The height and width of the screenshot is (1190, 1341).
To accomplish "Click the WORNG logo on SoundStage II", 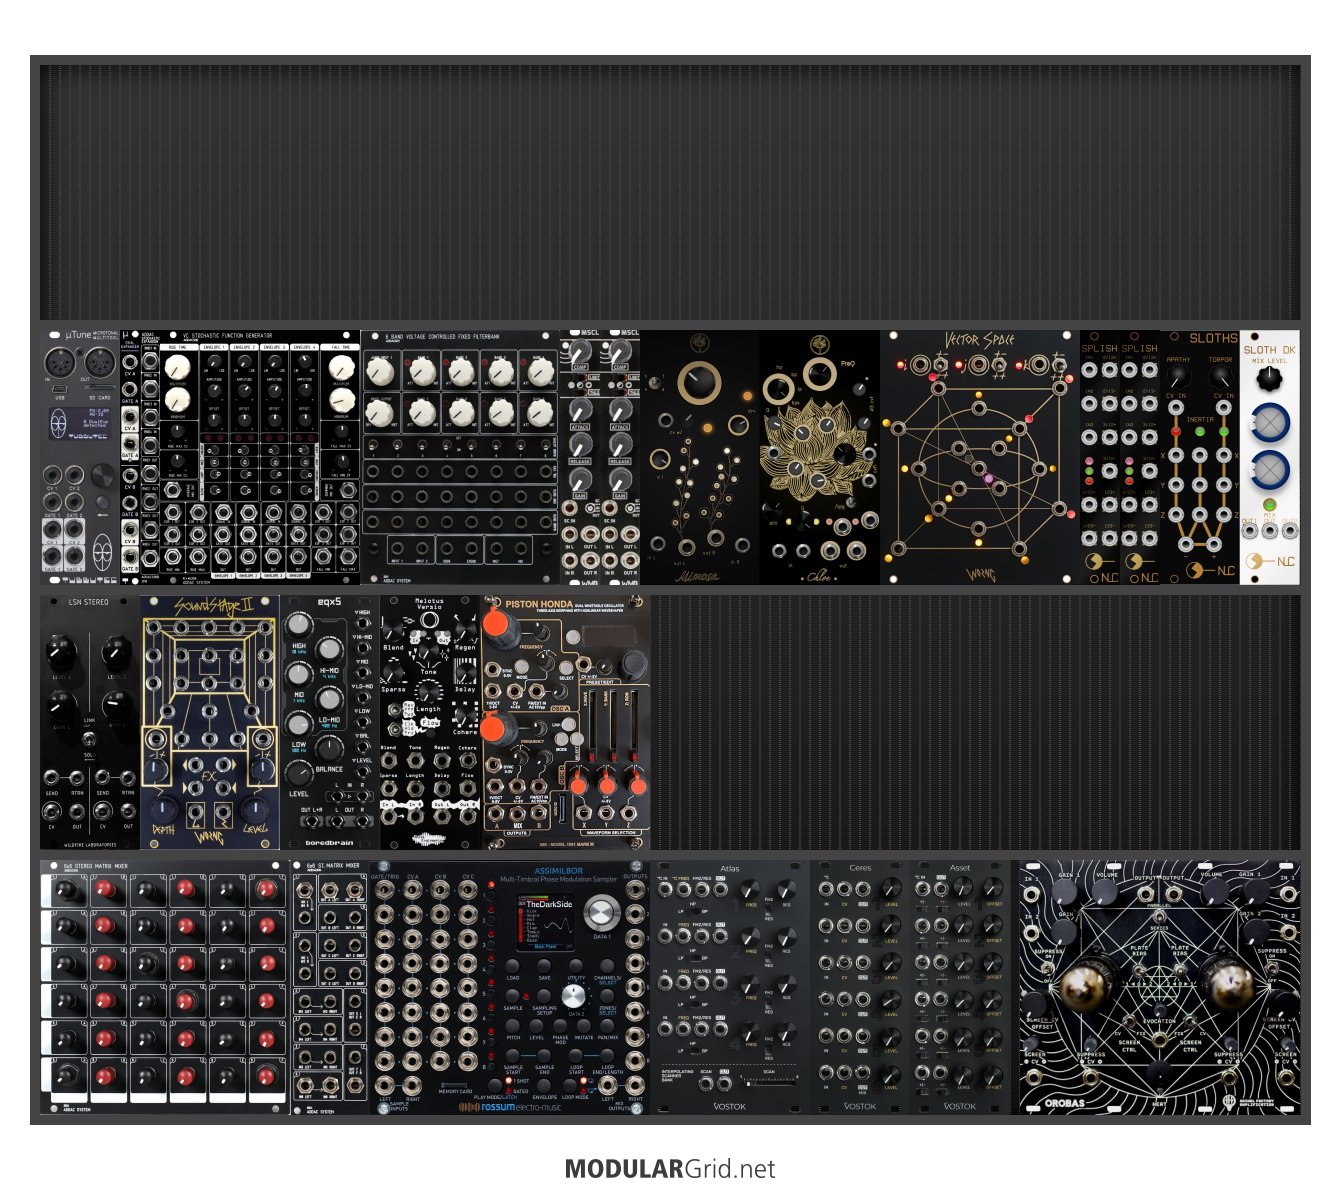I will click(210, 837).
